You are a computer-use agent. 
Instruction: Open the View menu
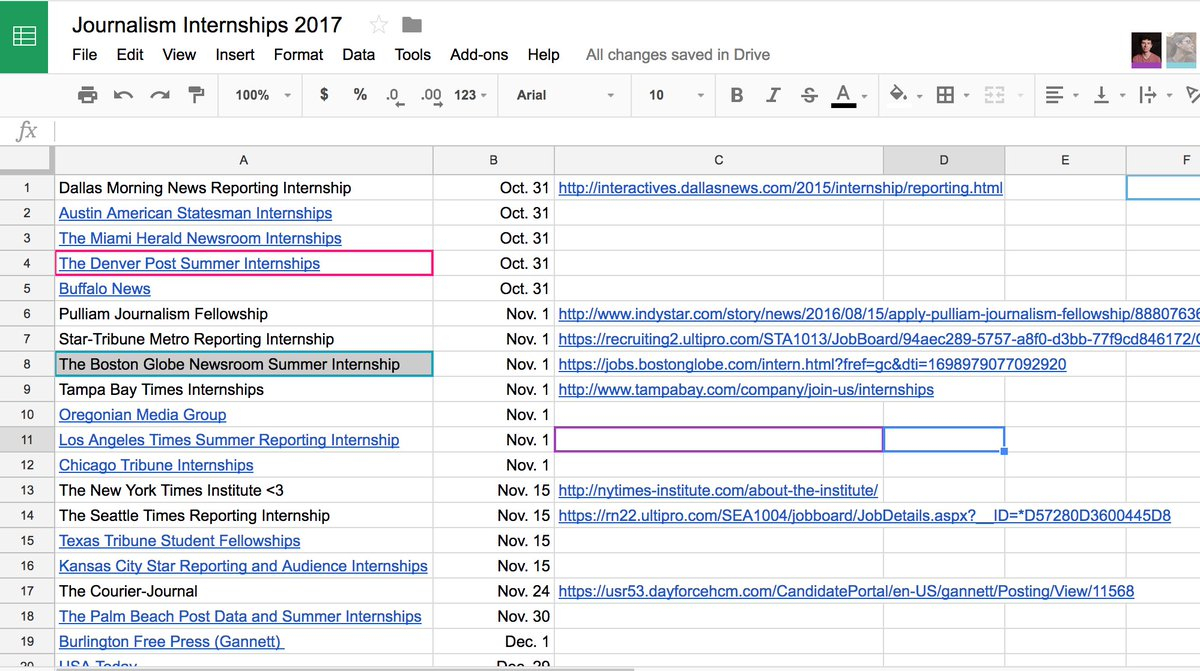pyautogui.click(x=179, y=55)
